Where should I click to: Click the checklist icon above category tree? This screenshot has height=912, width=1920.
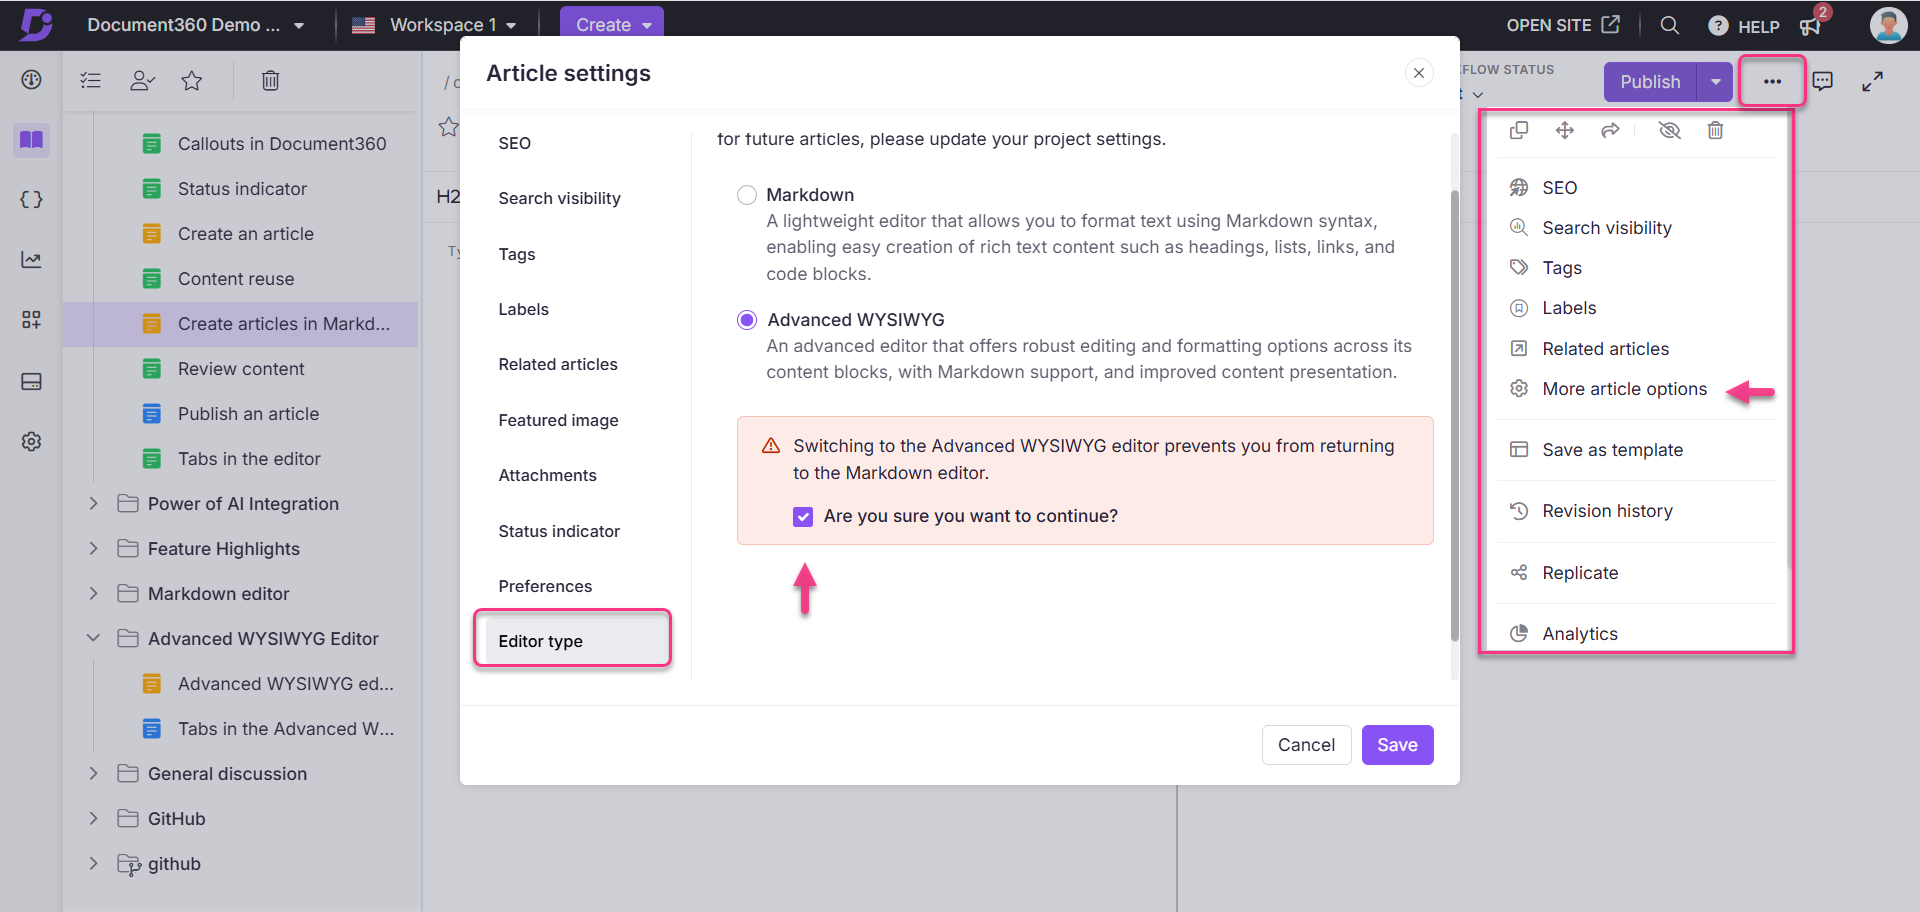click(91, 80)
